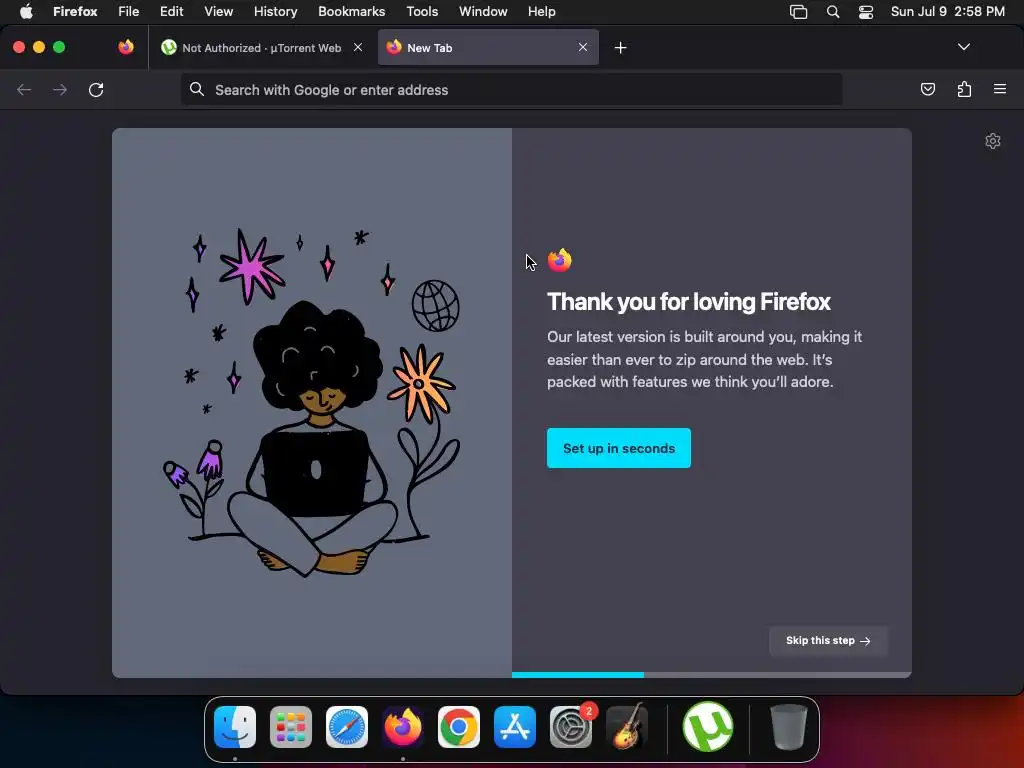Expand the list all tabs chevron
This screenshot has height=768, width=1024.
[x=963, y=47]
